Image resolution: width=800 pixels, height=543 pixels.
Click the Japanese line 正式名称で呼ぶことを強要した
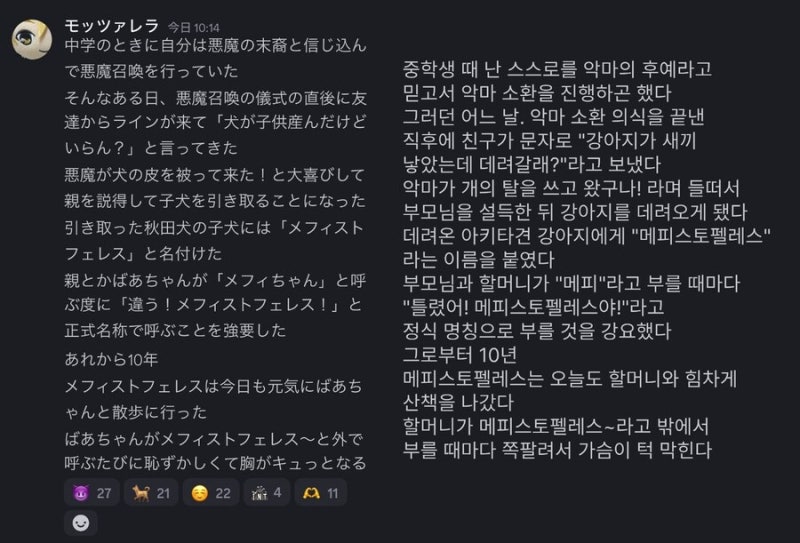(175, 330)
